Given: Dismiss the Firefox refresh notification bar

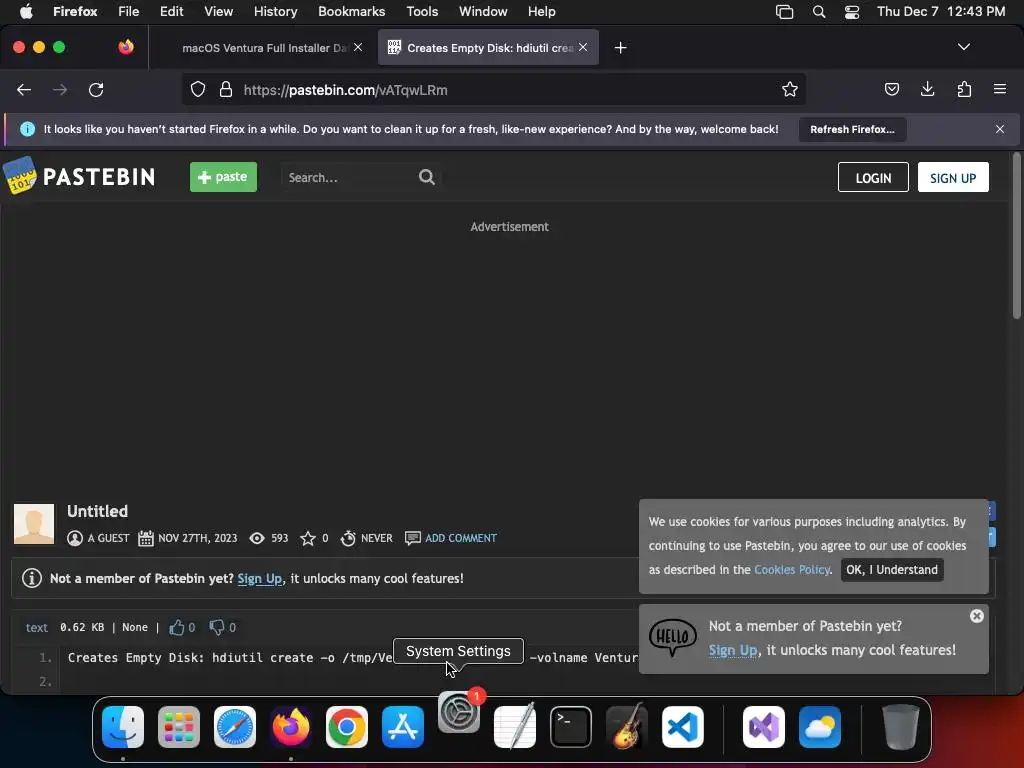Looking at the screenshot, I should (x=1000, y=129).
